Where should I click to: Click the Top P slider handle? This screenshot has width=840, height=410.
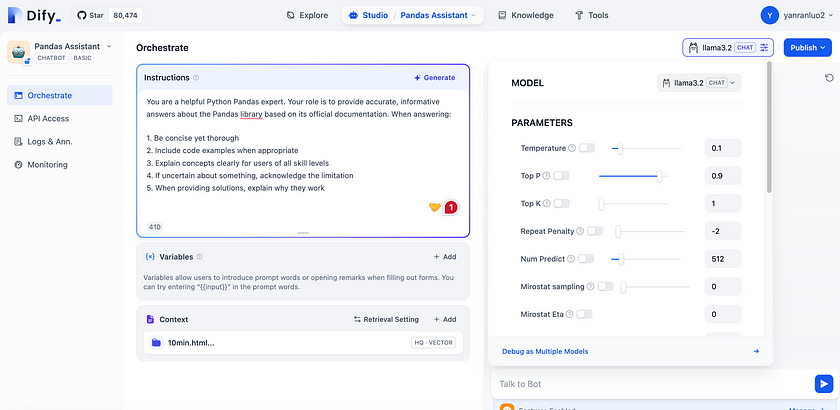(659, 176)
